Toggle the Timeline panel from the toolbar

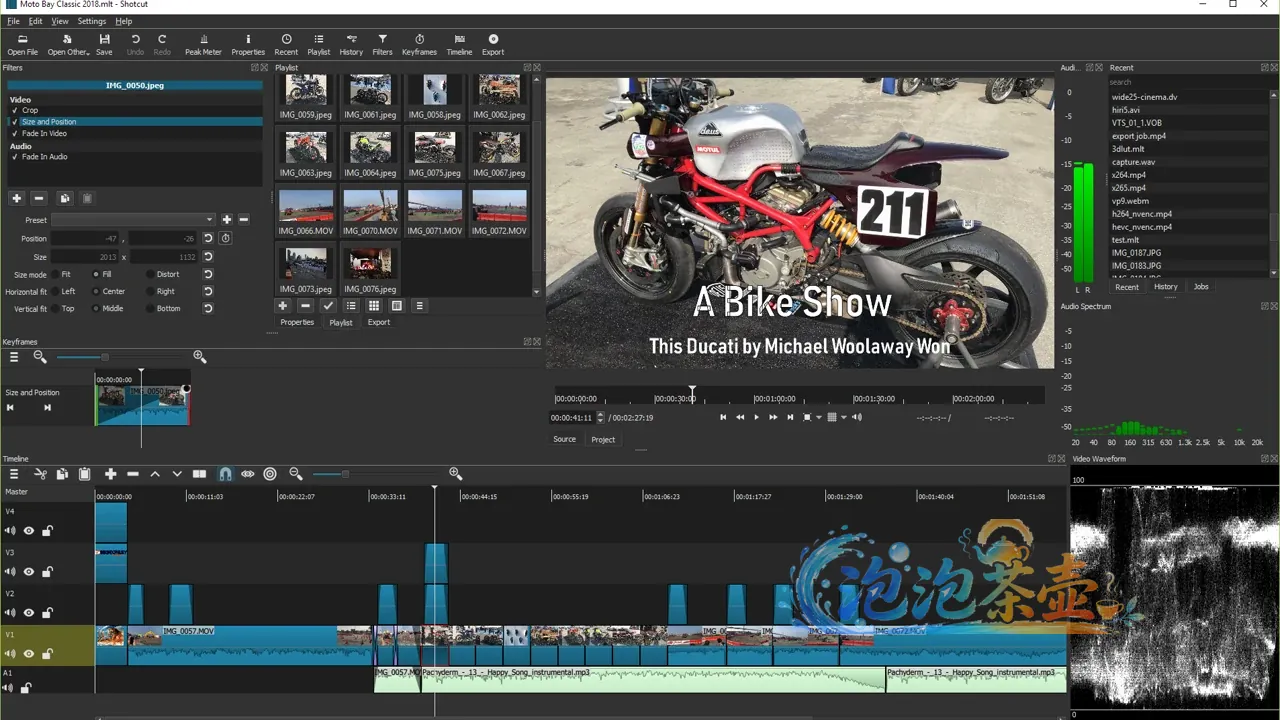point(459,45)
